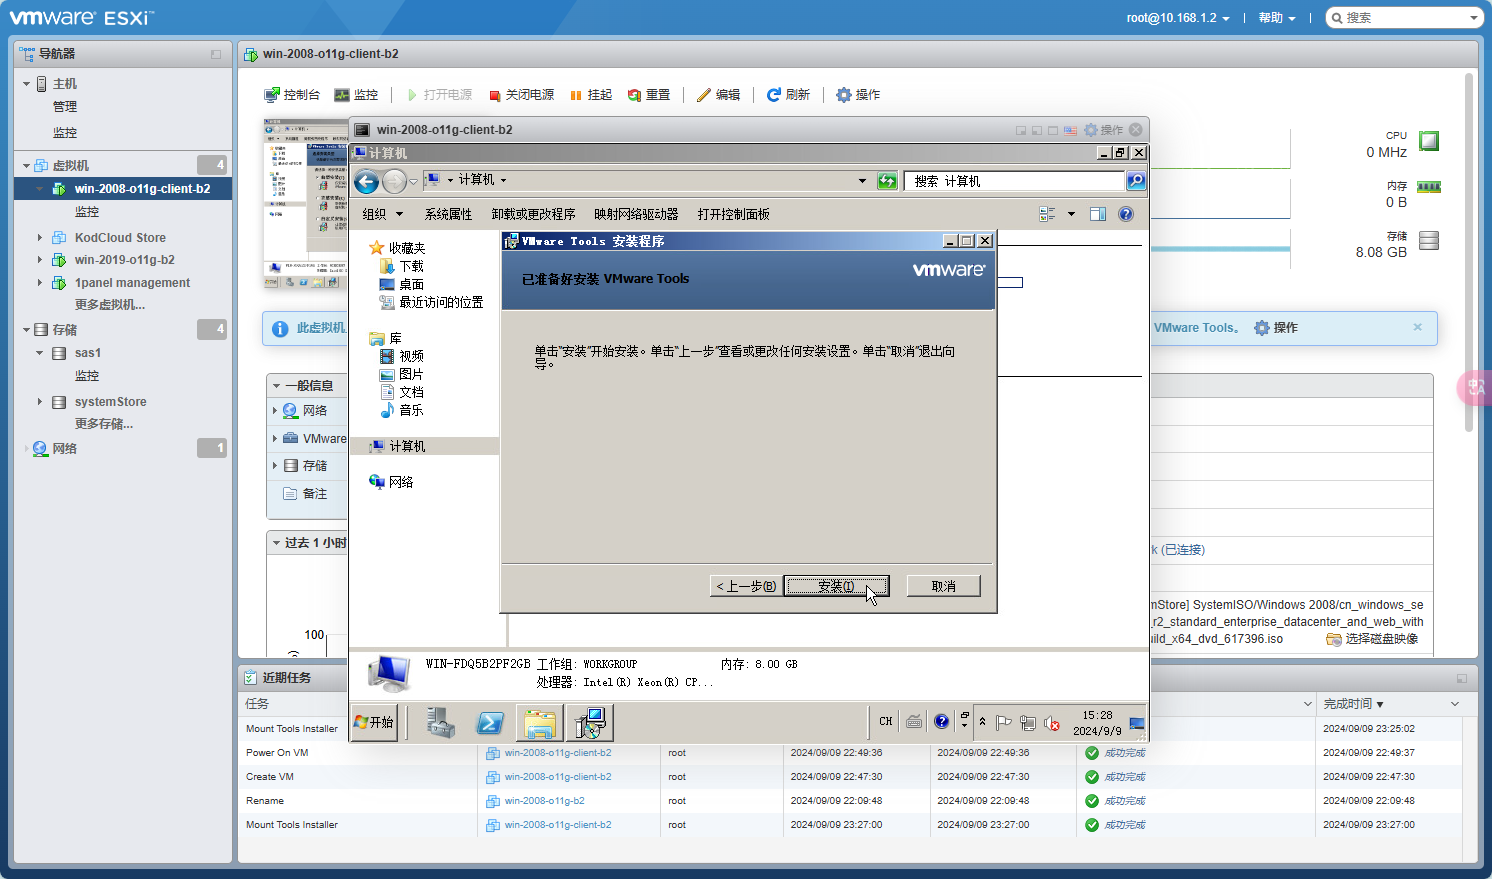Click the explorer help question mark icon

pos(1126,214)
